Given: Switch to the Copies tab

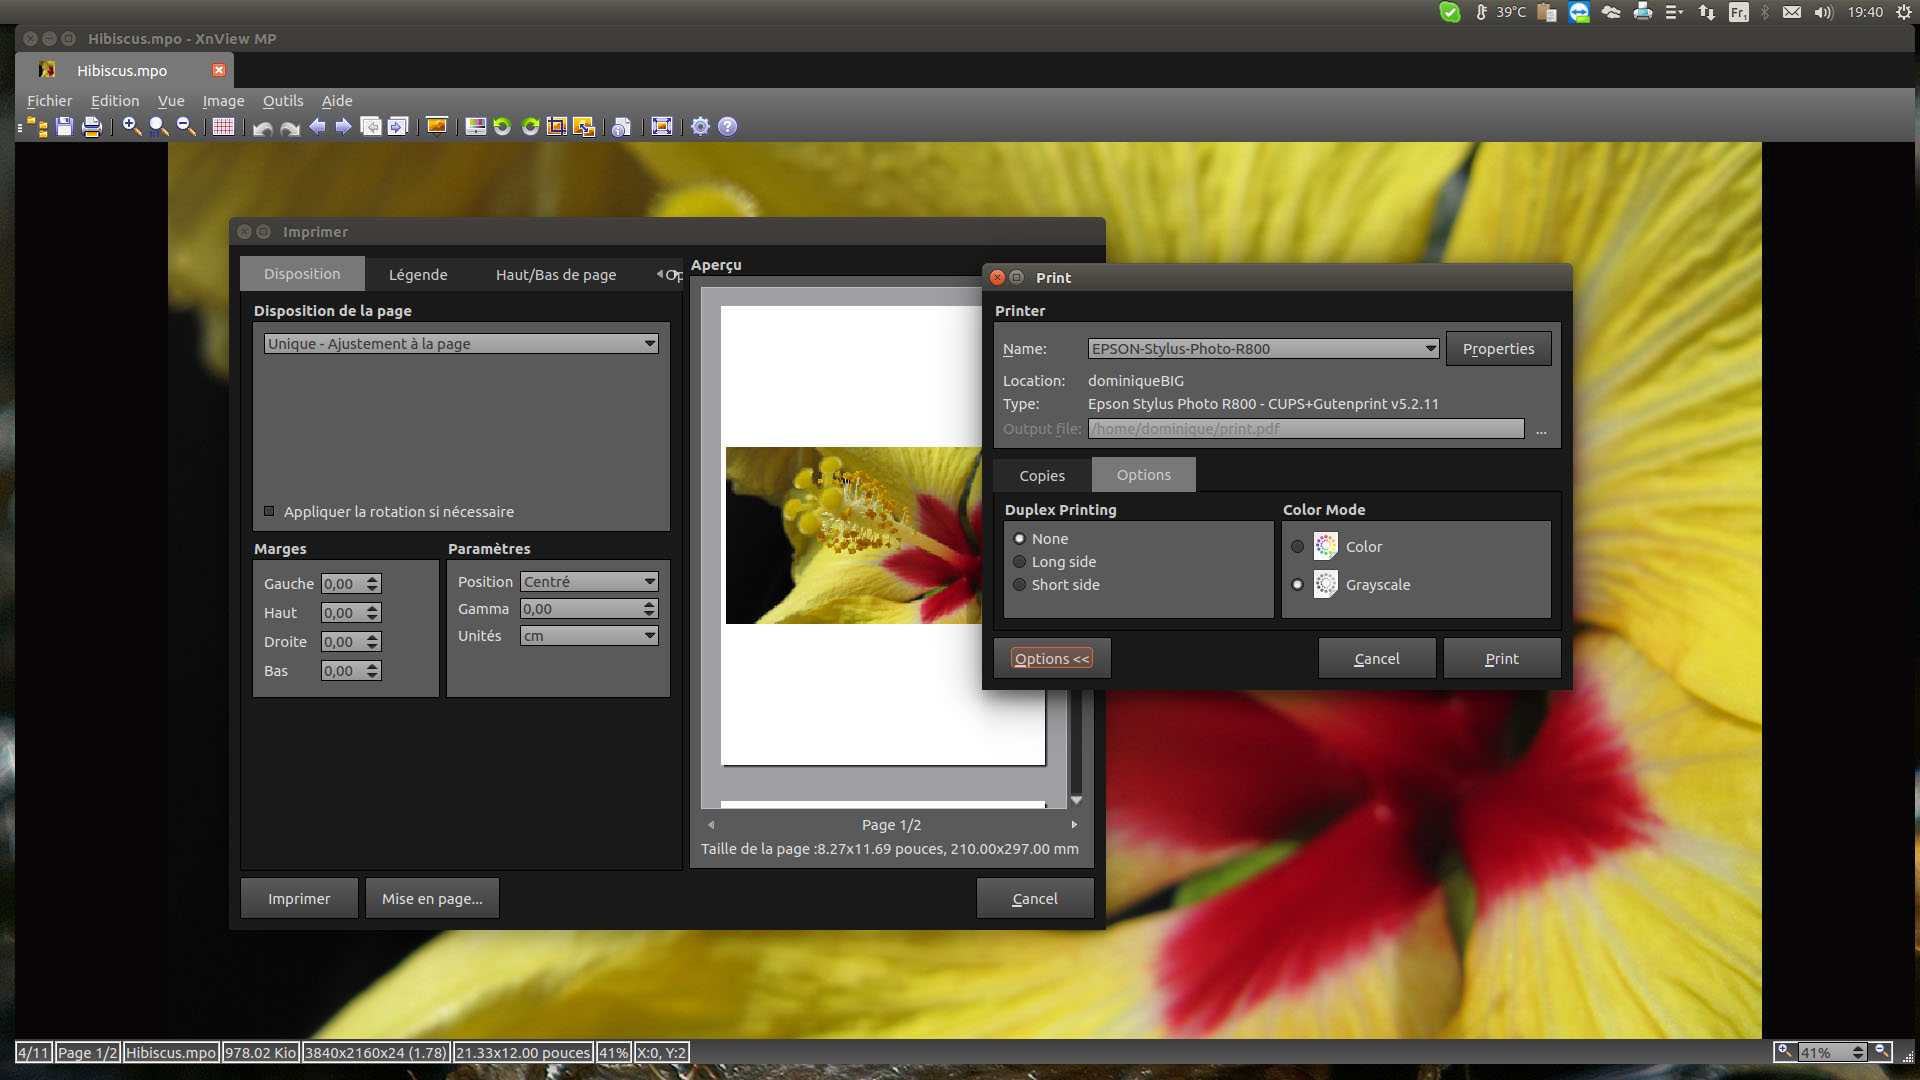Looking at the screenshot, I should (x=1042, y=476).
